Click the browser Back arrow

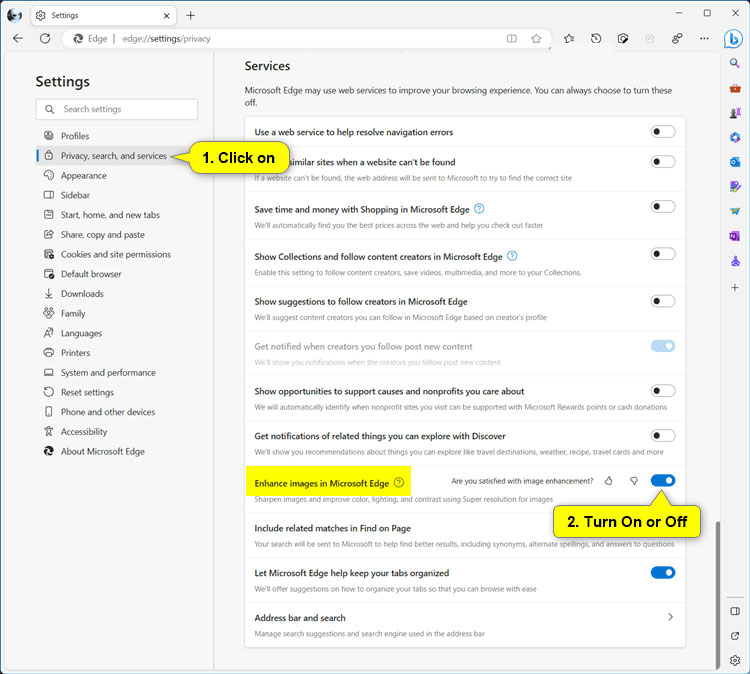(18, 38)
